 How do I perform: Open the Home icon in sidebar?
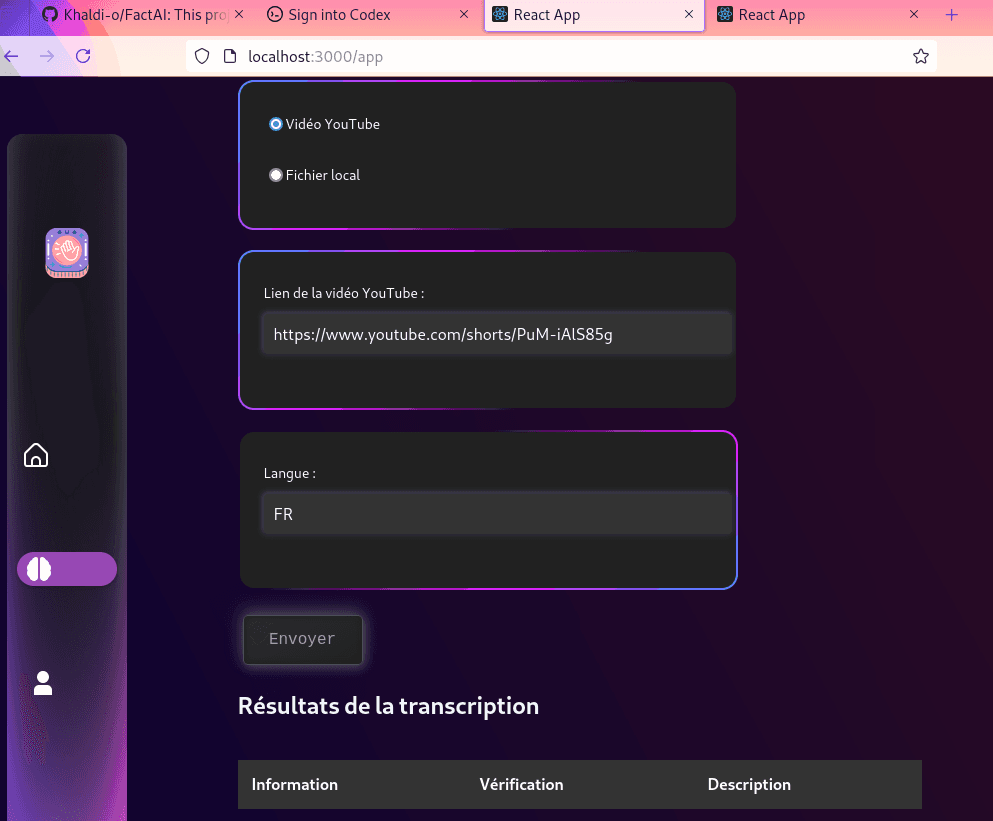point(36,456)
